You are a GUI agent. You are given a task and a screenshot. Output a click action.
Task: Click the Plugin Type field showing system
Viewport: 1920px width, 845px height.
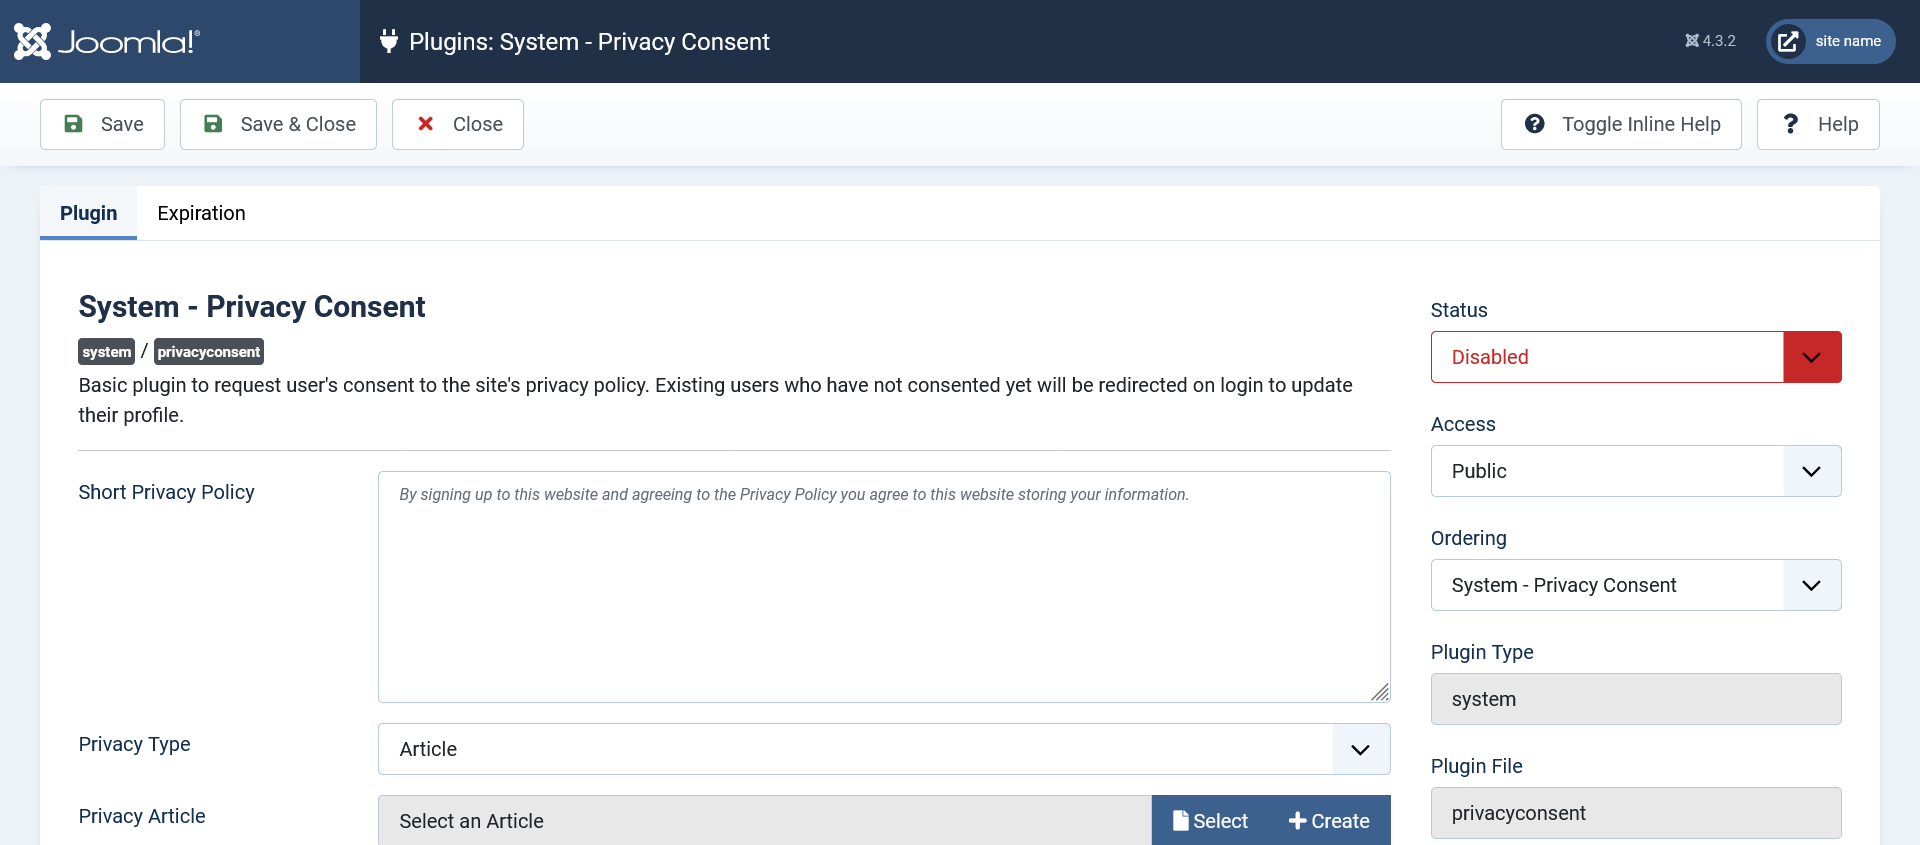coord(1636,699)
